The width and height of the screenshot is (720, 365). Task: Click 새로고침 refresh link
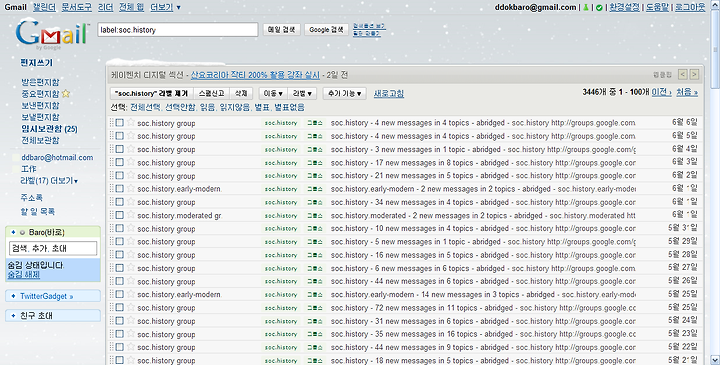point(388,93)
